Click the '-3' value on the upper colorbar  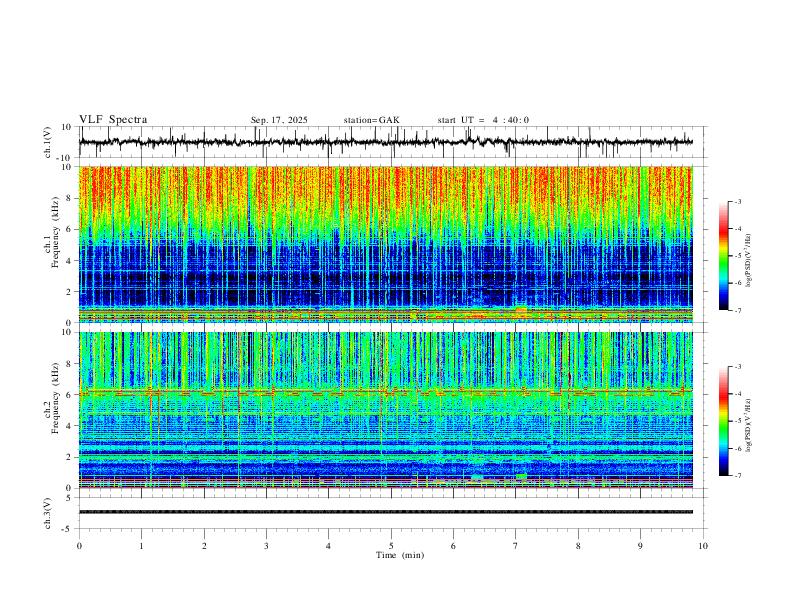tap(738, 201)
